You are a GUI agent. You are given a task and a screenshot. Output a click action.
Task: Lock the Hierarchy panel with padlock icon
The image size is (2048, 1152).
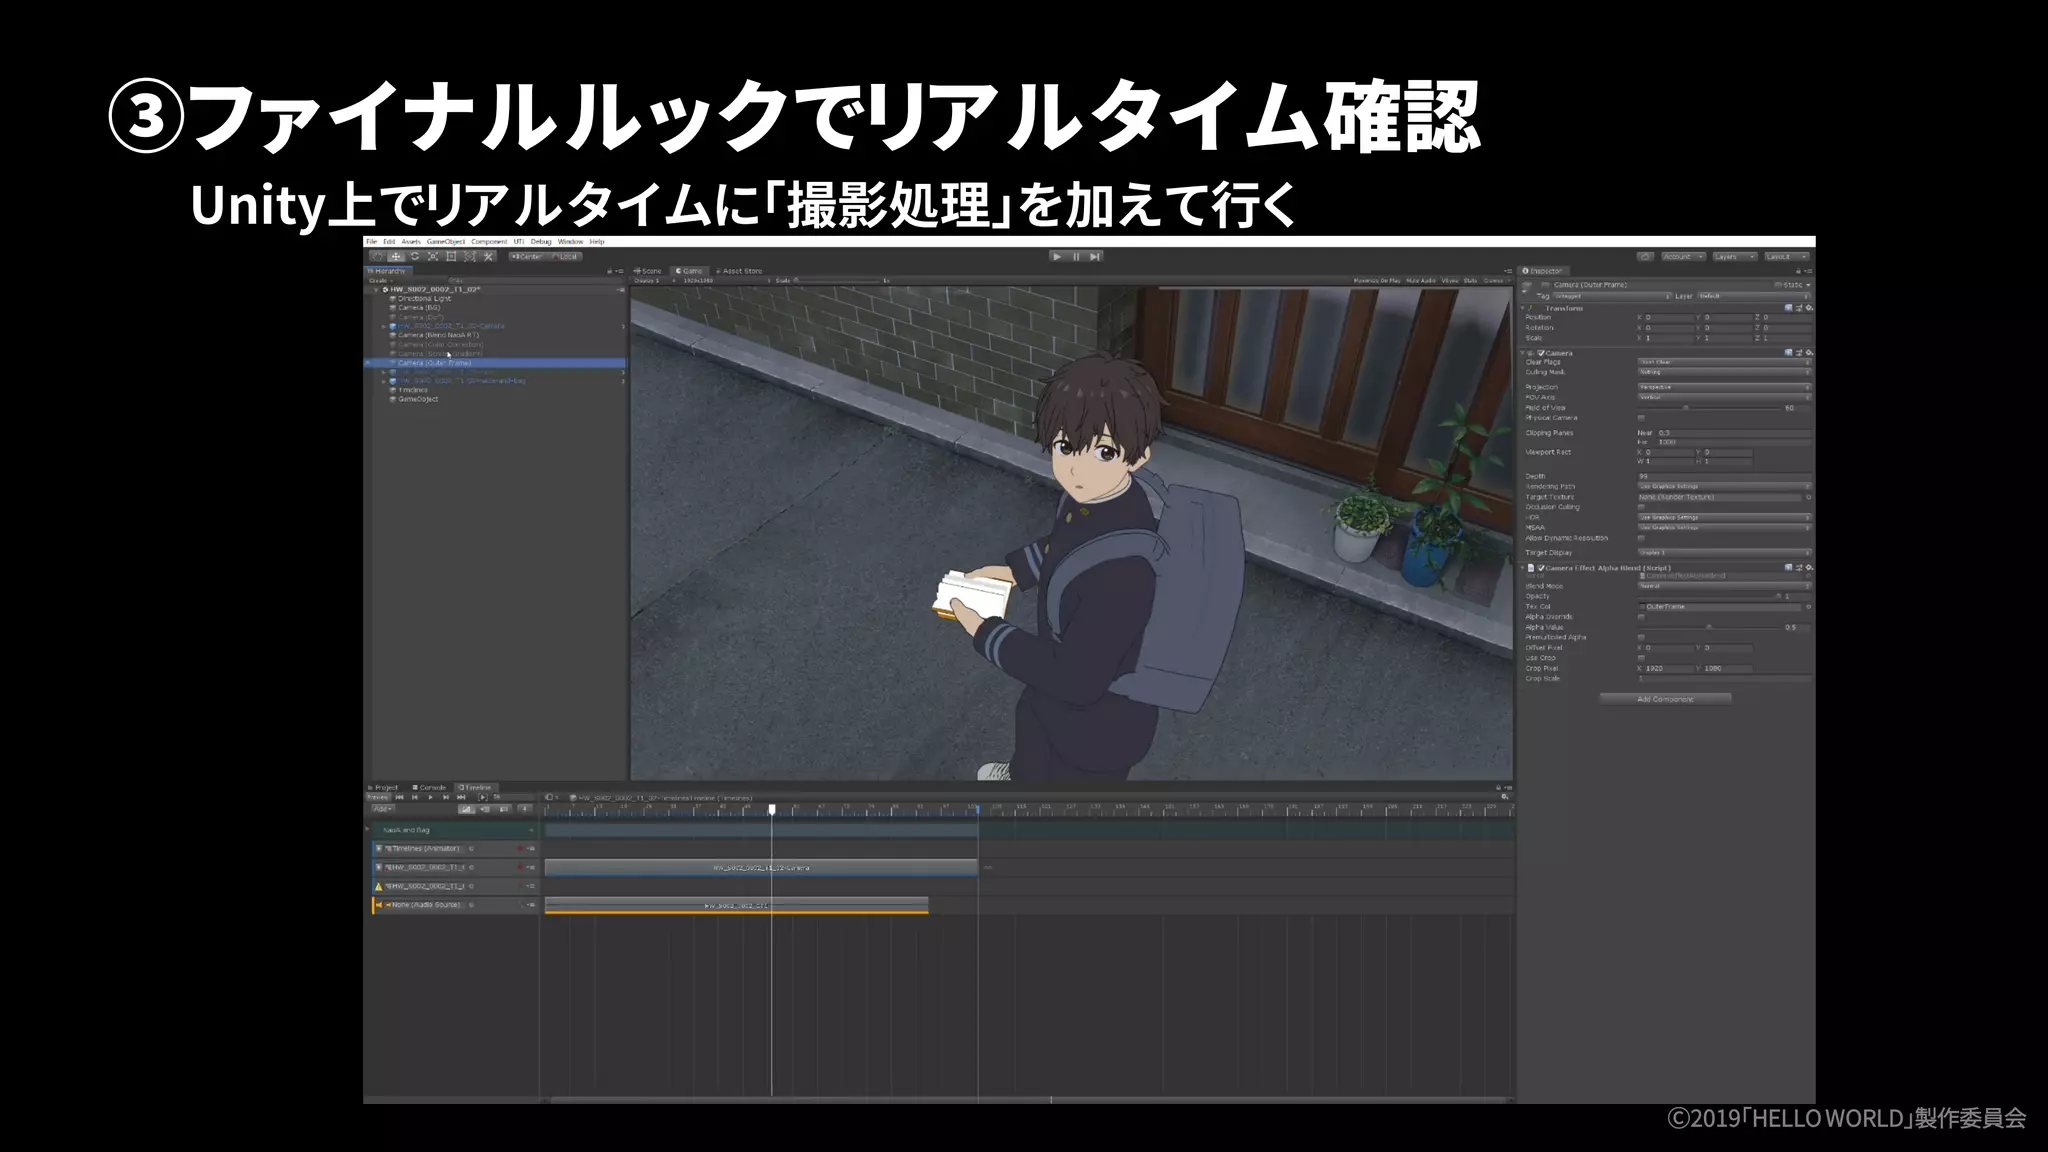click(x=610, y=271)
